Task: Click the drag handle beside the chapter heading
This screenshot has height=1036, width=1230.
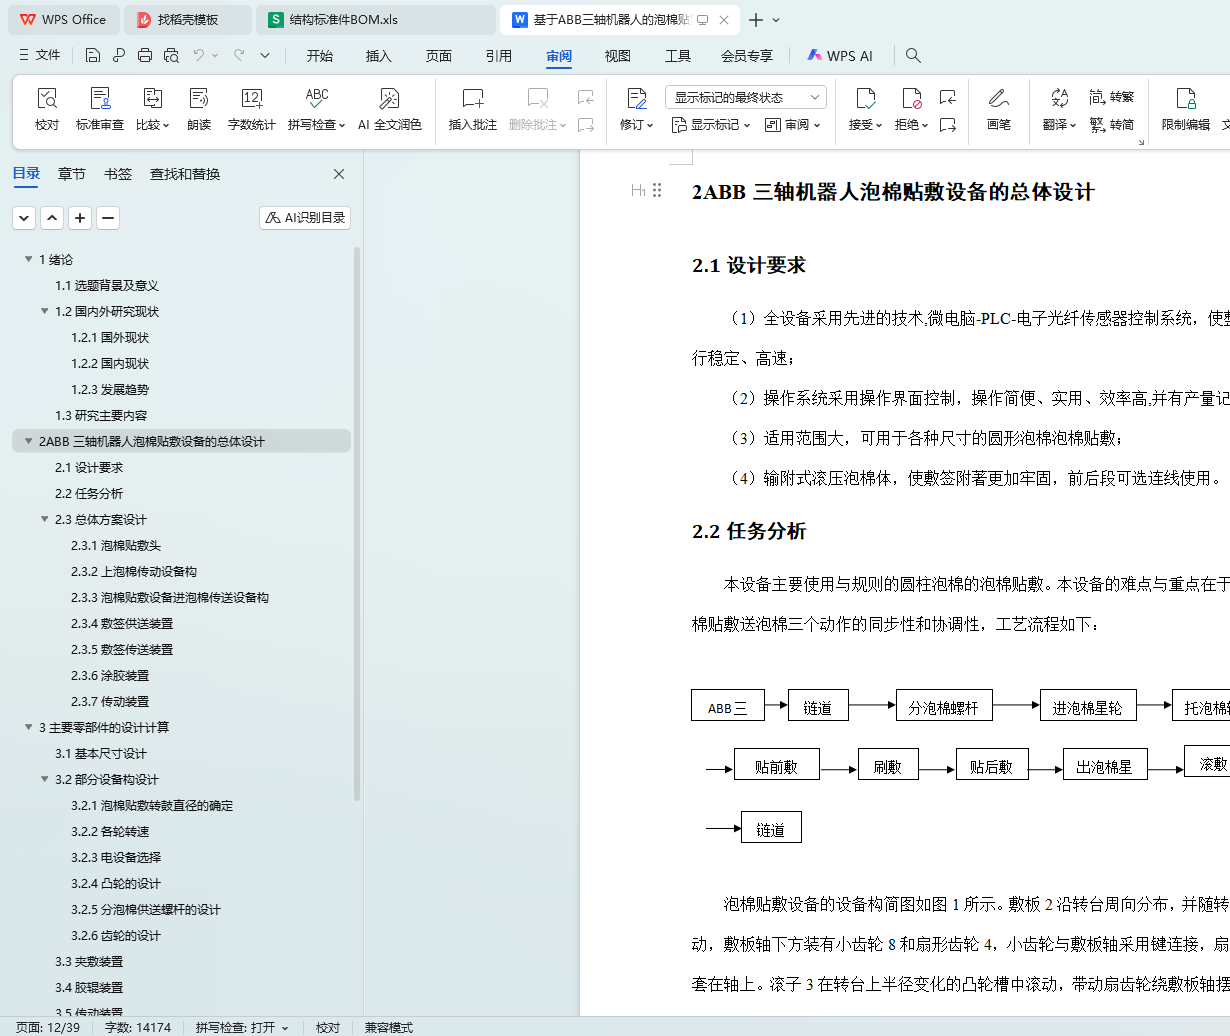Action: tap(657, 190)
